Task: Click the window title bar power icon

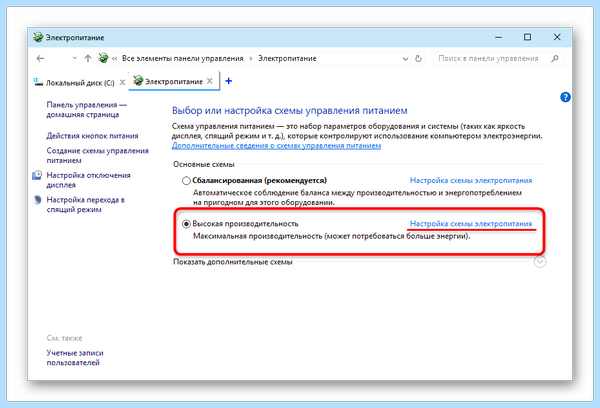Action: coord(38,38)
